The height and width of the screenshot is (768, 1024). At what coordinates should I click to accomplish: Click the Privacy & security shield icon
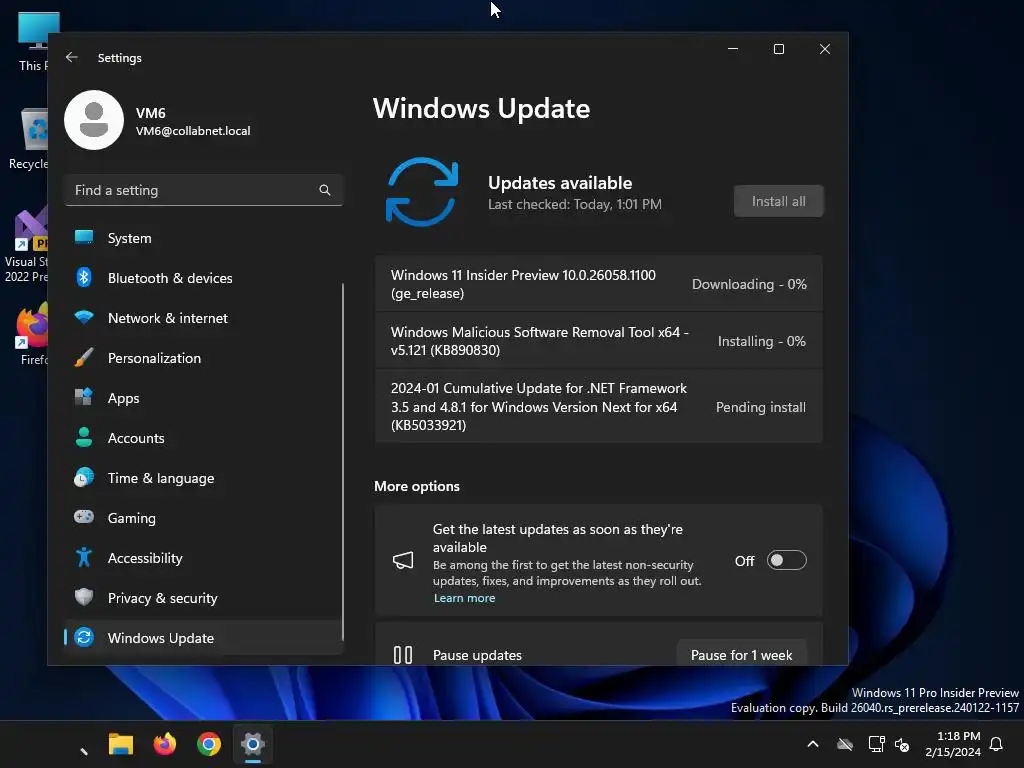pos(84,597)
